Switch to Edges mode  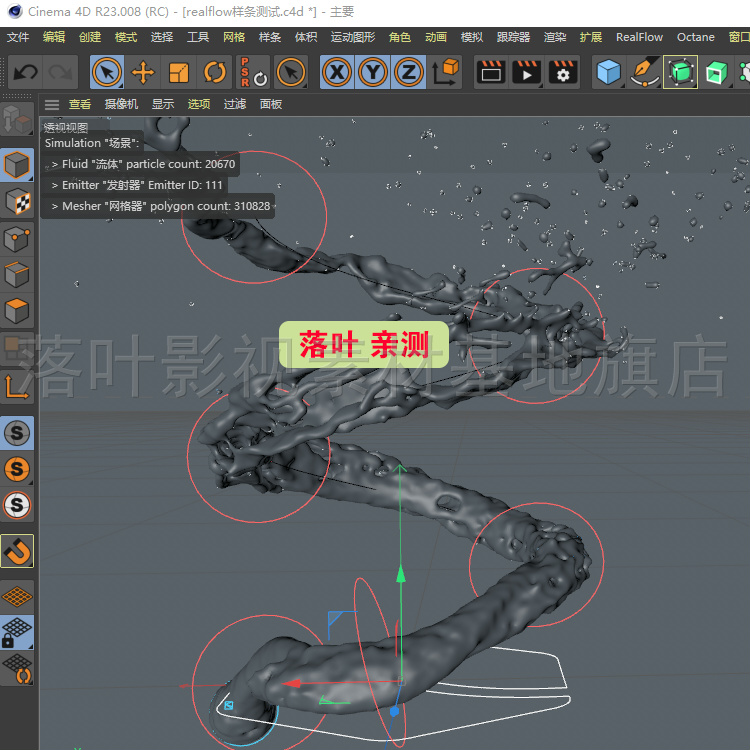coord(17,275)
